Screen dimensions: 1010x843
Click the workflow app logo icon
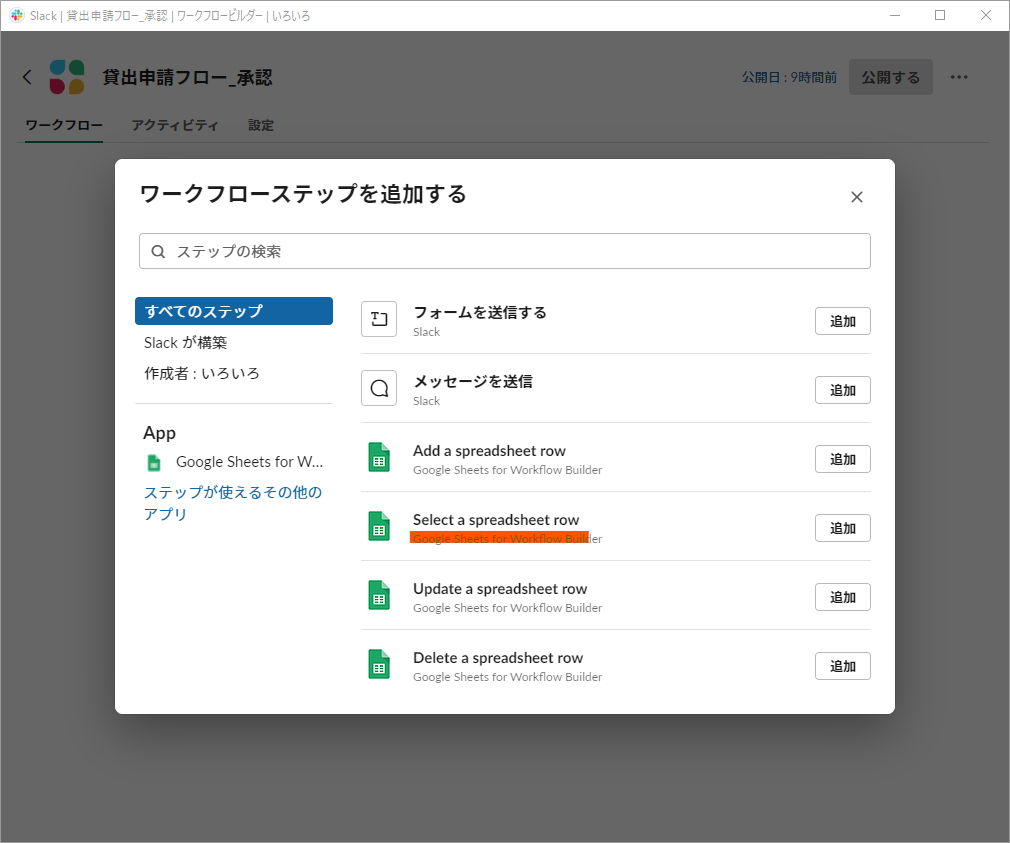coord(67,77)
